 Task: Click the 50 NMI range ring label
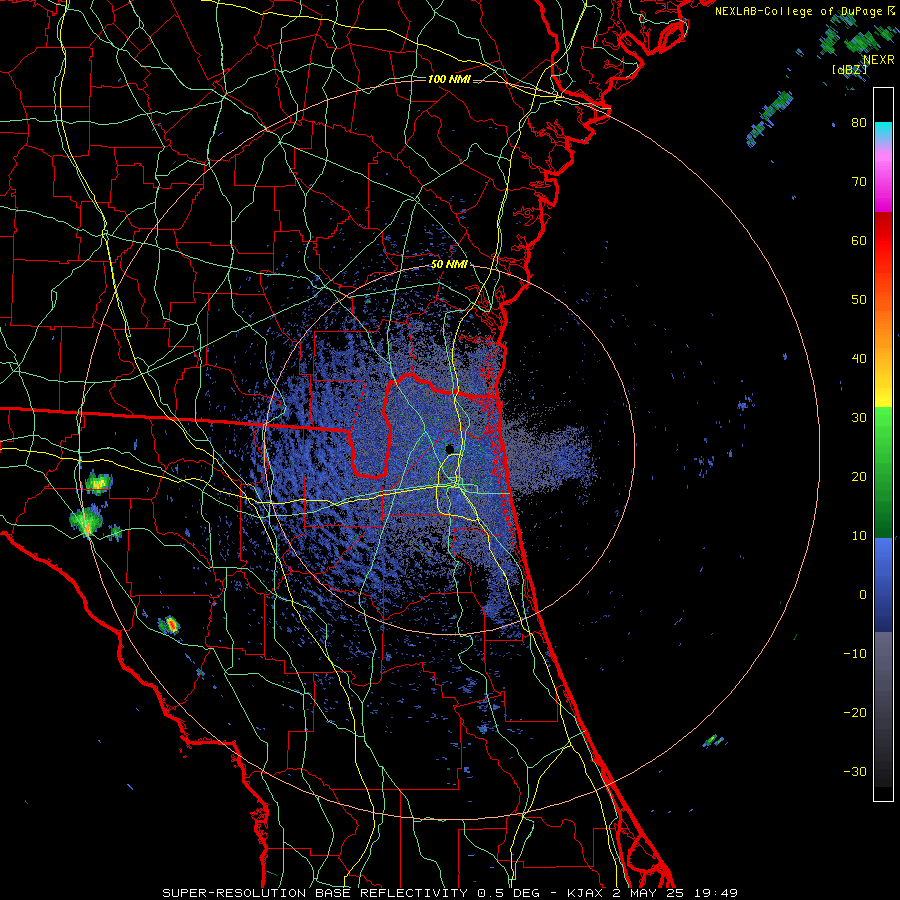449,265
